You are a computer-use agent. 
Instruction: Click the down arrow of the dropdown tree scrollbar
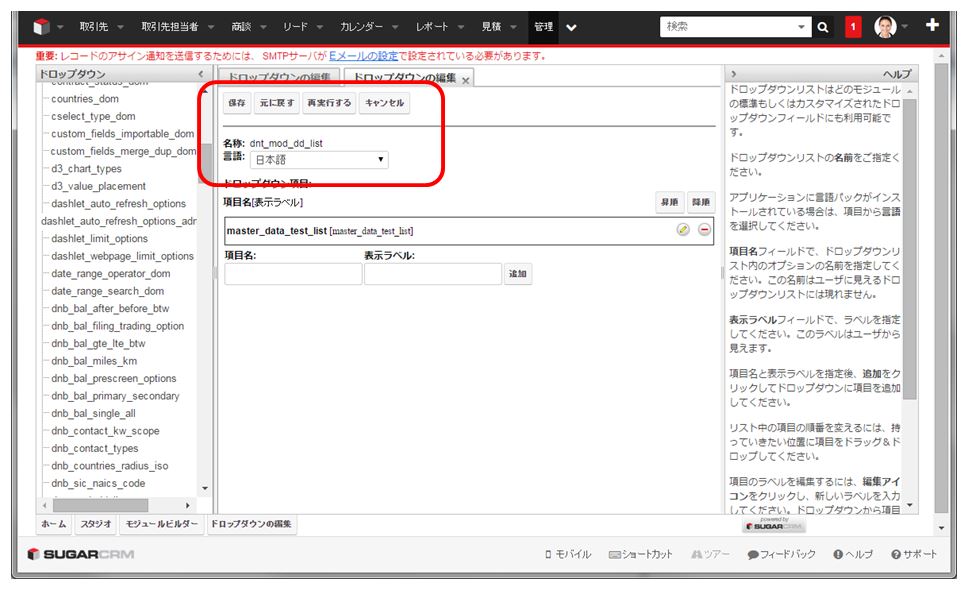click(x=205, y=488)
